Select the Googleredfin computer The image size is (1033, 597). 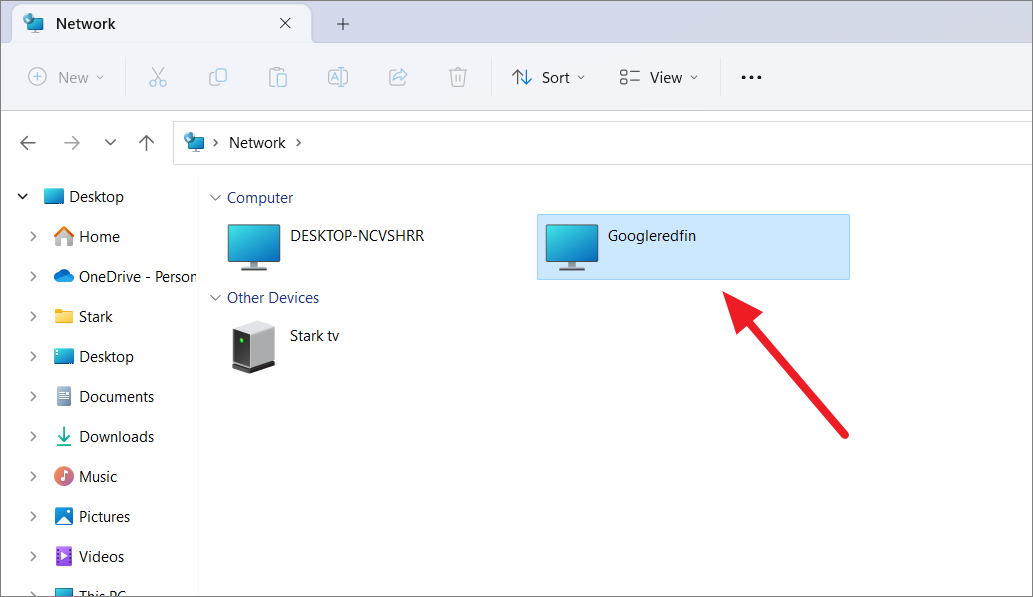[x=693, y=246]
